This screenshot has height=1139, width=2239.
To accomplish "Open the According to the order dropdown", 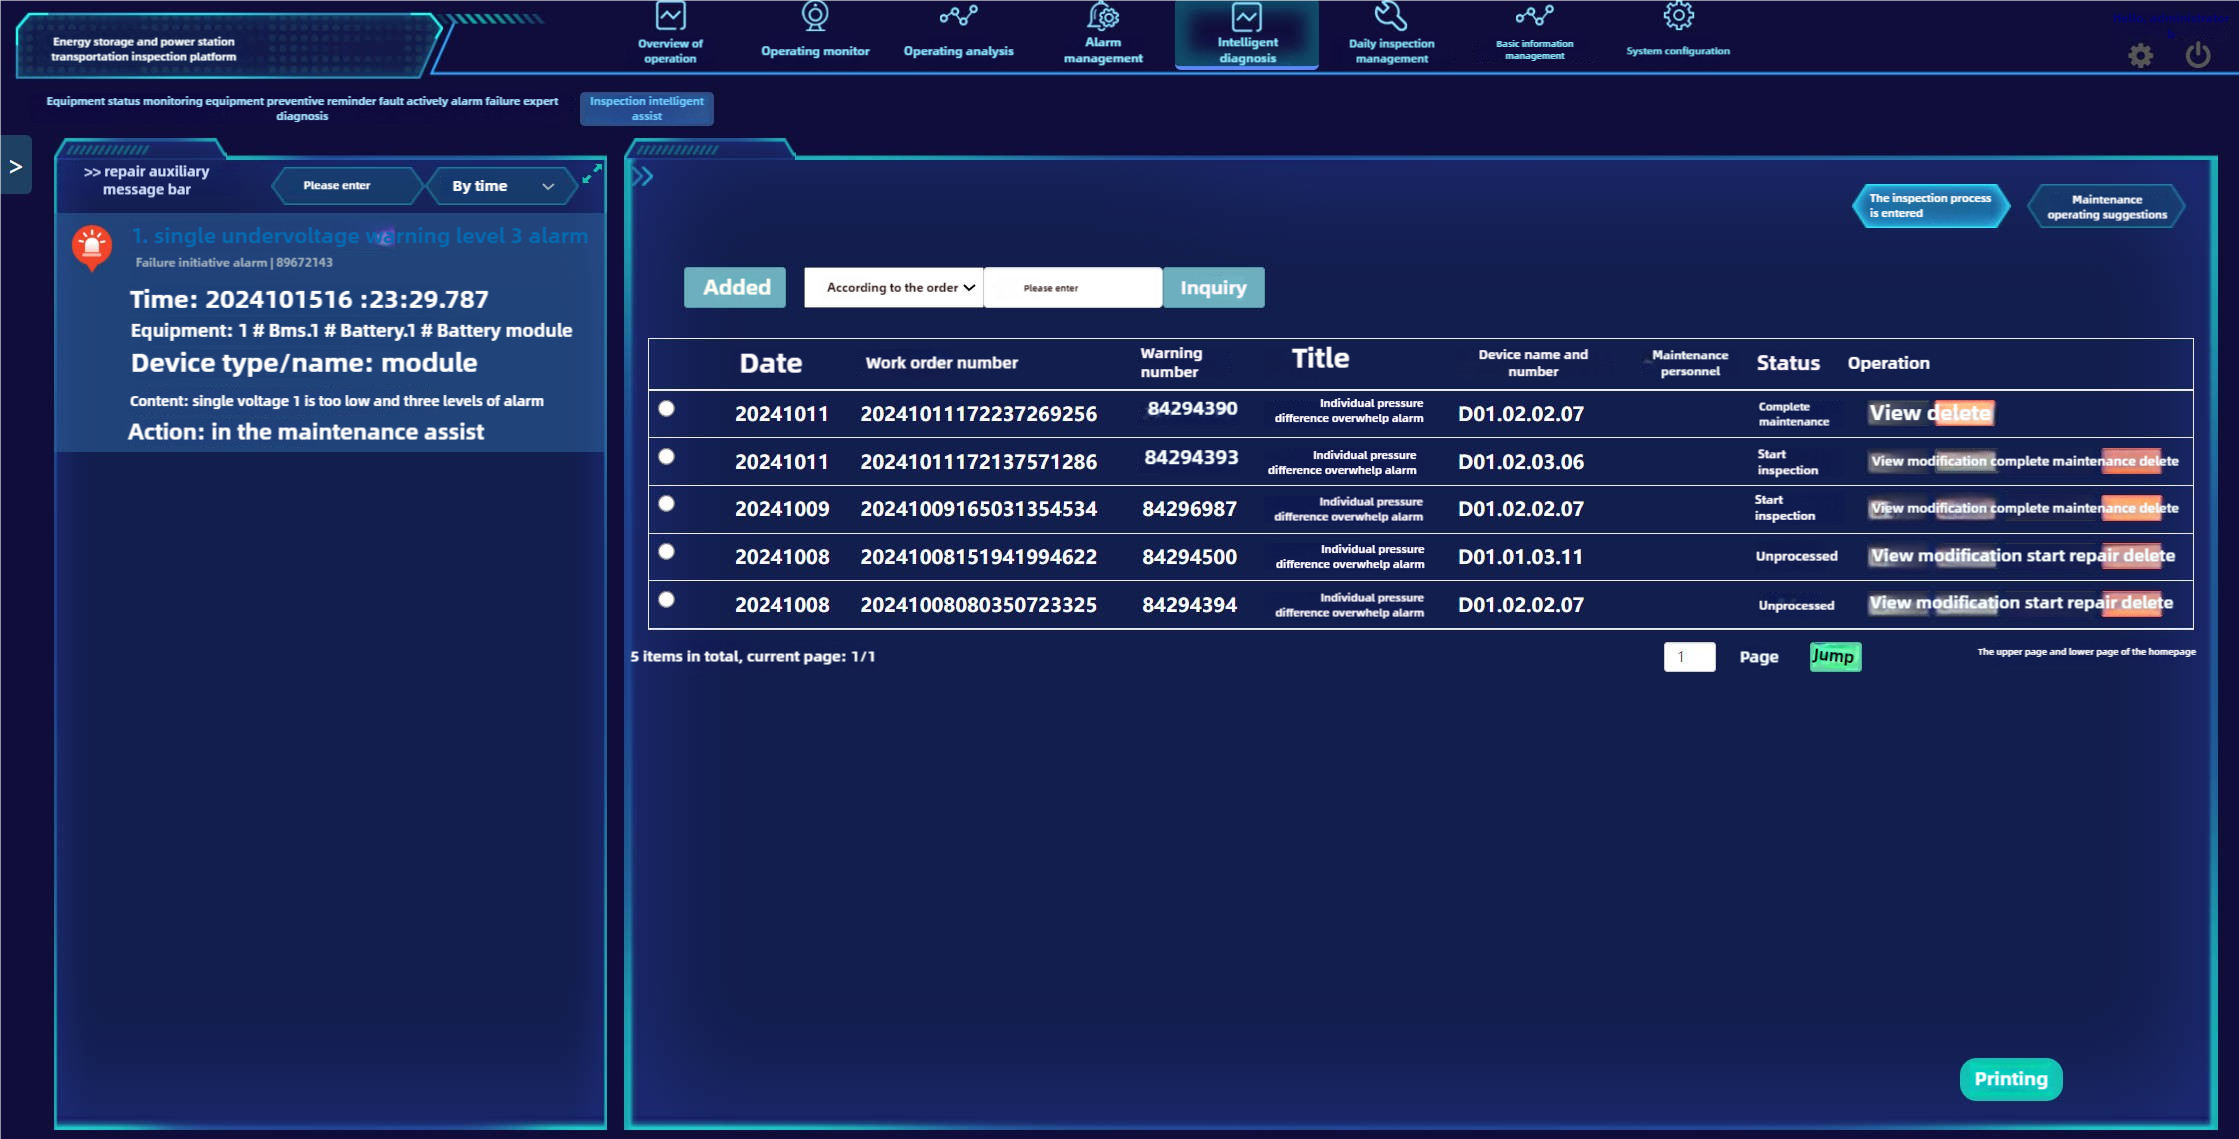I will pos(894,288).
